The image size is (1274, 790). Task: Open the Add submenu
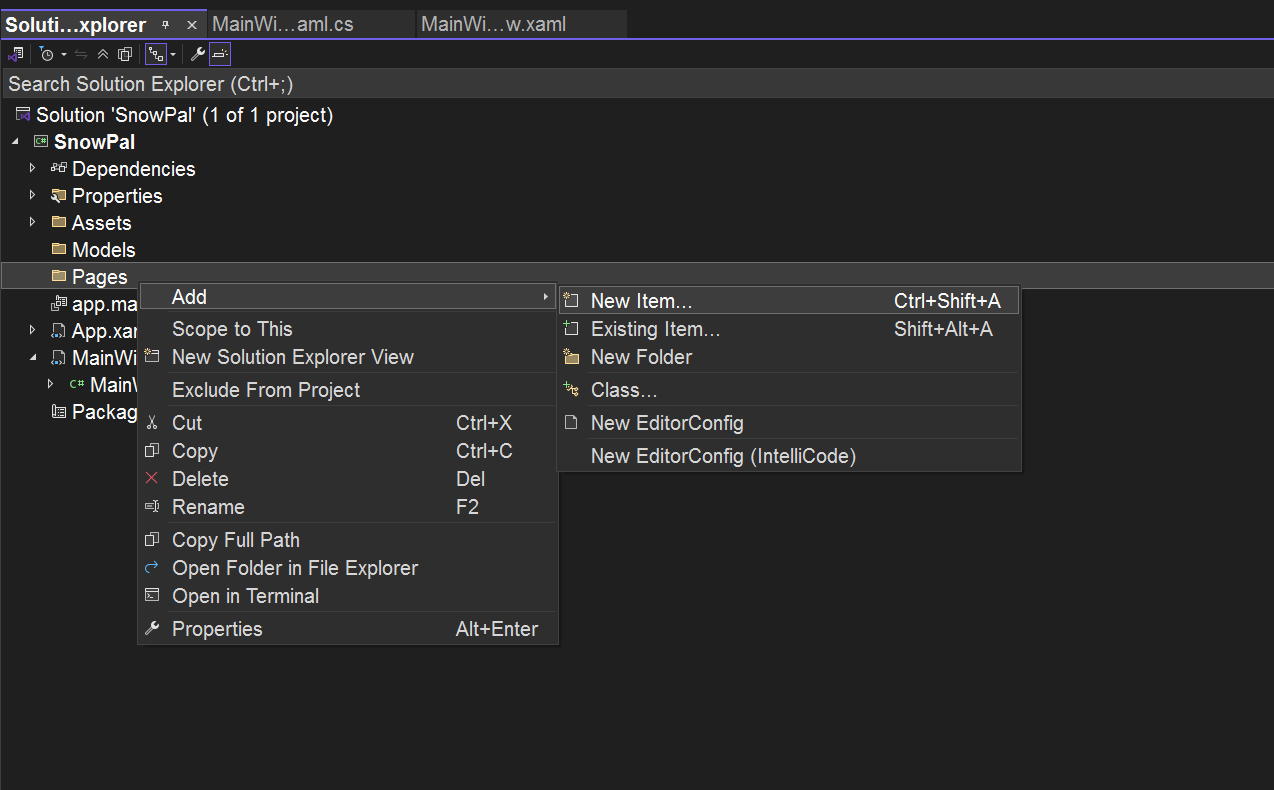[x=348, y=297]
